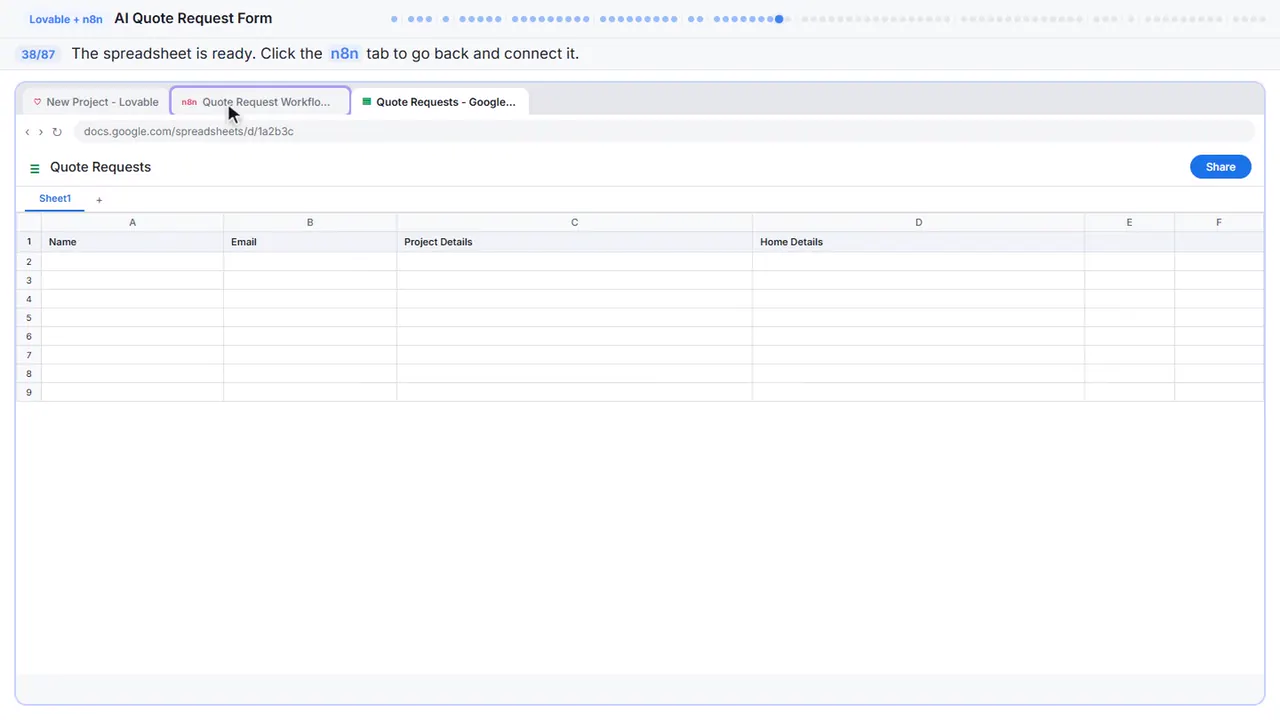Click empty cell B2 under Email
The width and height of the screenshot is (1280, 720).
310,261
